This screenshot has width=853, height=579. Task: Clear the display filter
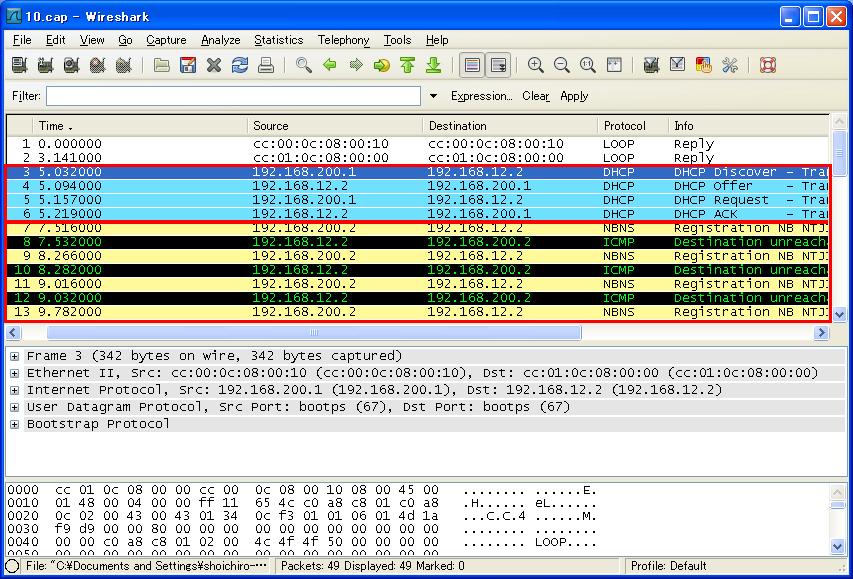point(536,96)
